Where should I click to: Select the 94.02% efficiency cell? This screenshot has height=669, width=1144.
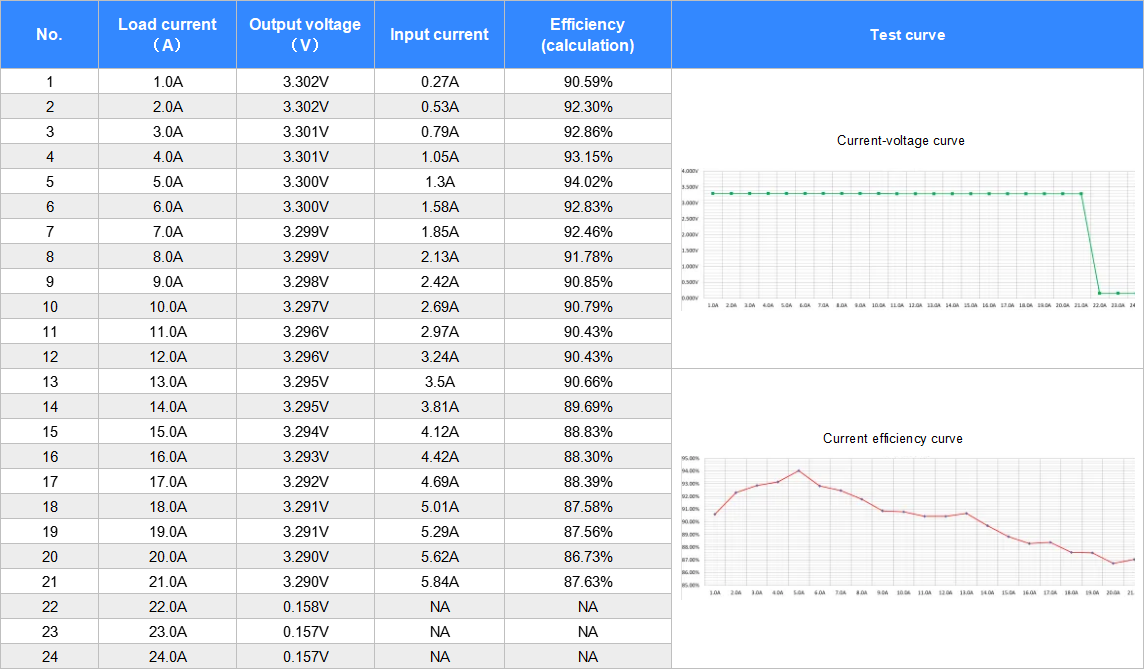point(587,182)
